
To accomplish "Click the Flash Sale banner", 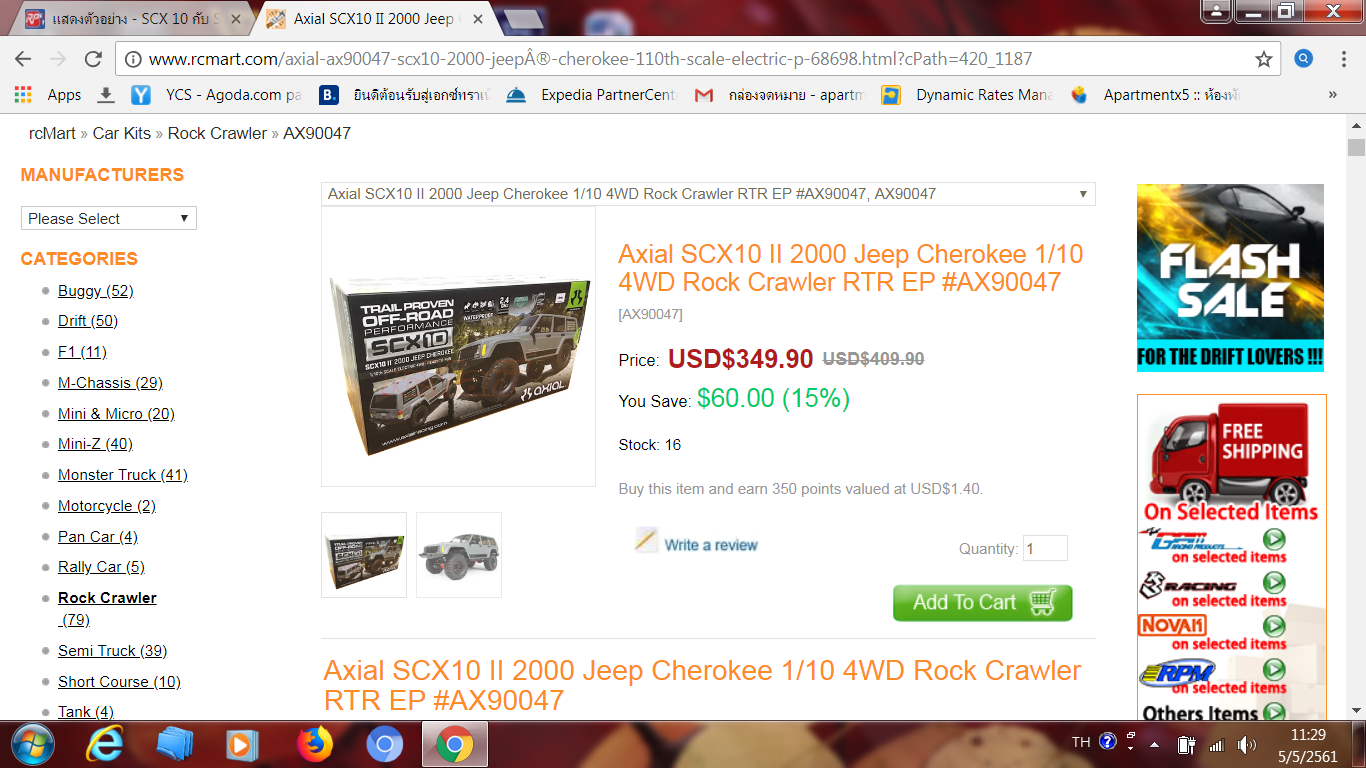I will [x=1230, y=278].
